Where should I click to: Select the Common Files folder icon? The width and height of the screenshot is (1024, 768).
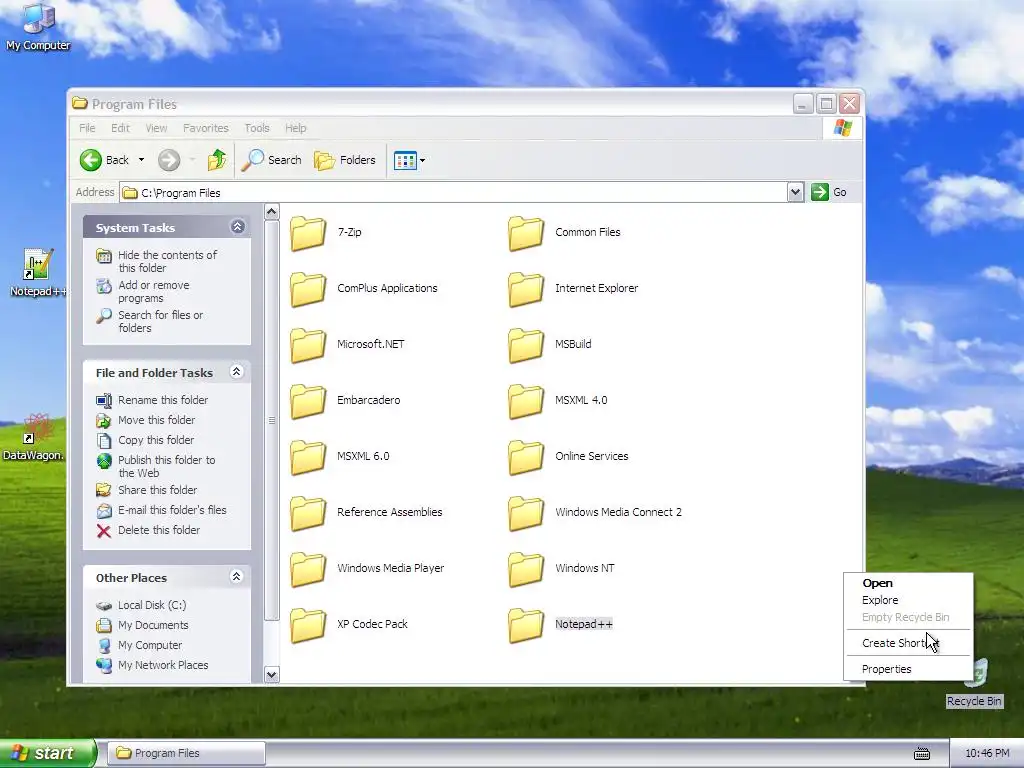click(x=526, y=233)
